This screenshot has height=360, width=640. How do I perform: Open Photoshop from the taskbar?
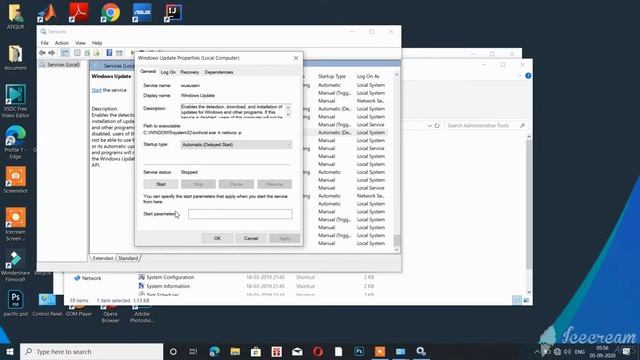[359, 351]
